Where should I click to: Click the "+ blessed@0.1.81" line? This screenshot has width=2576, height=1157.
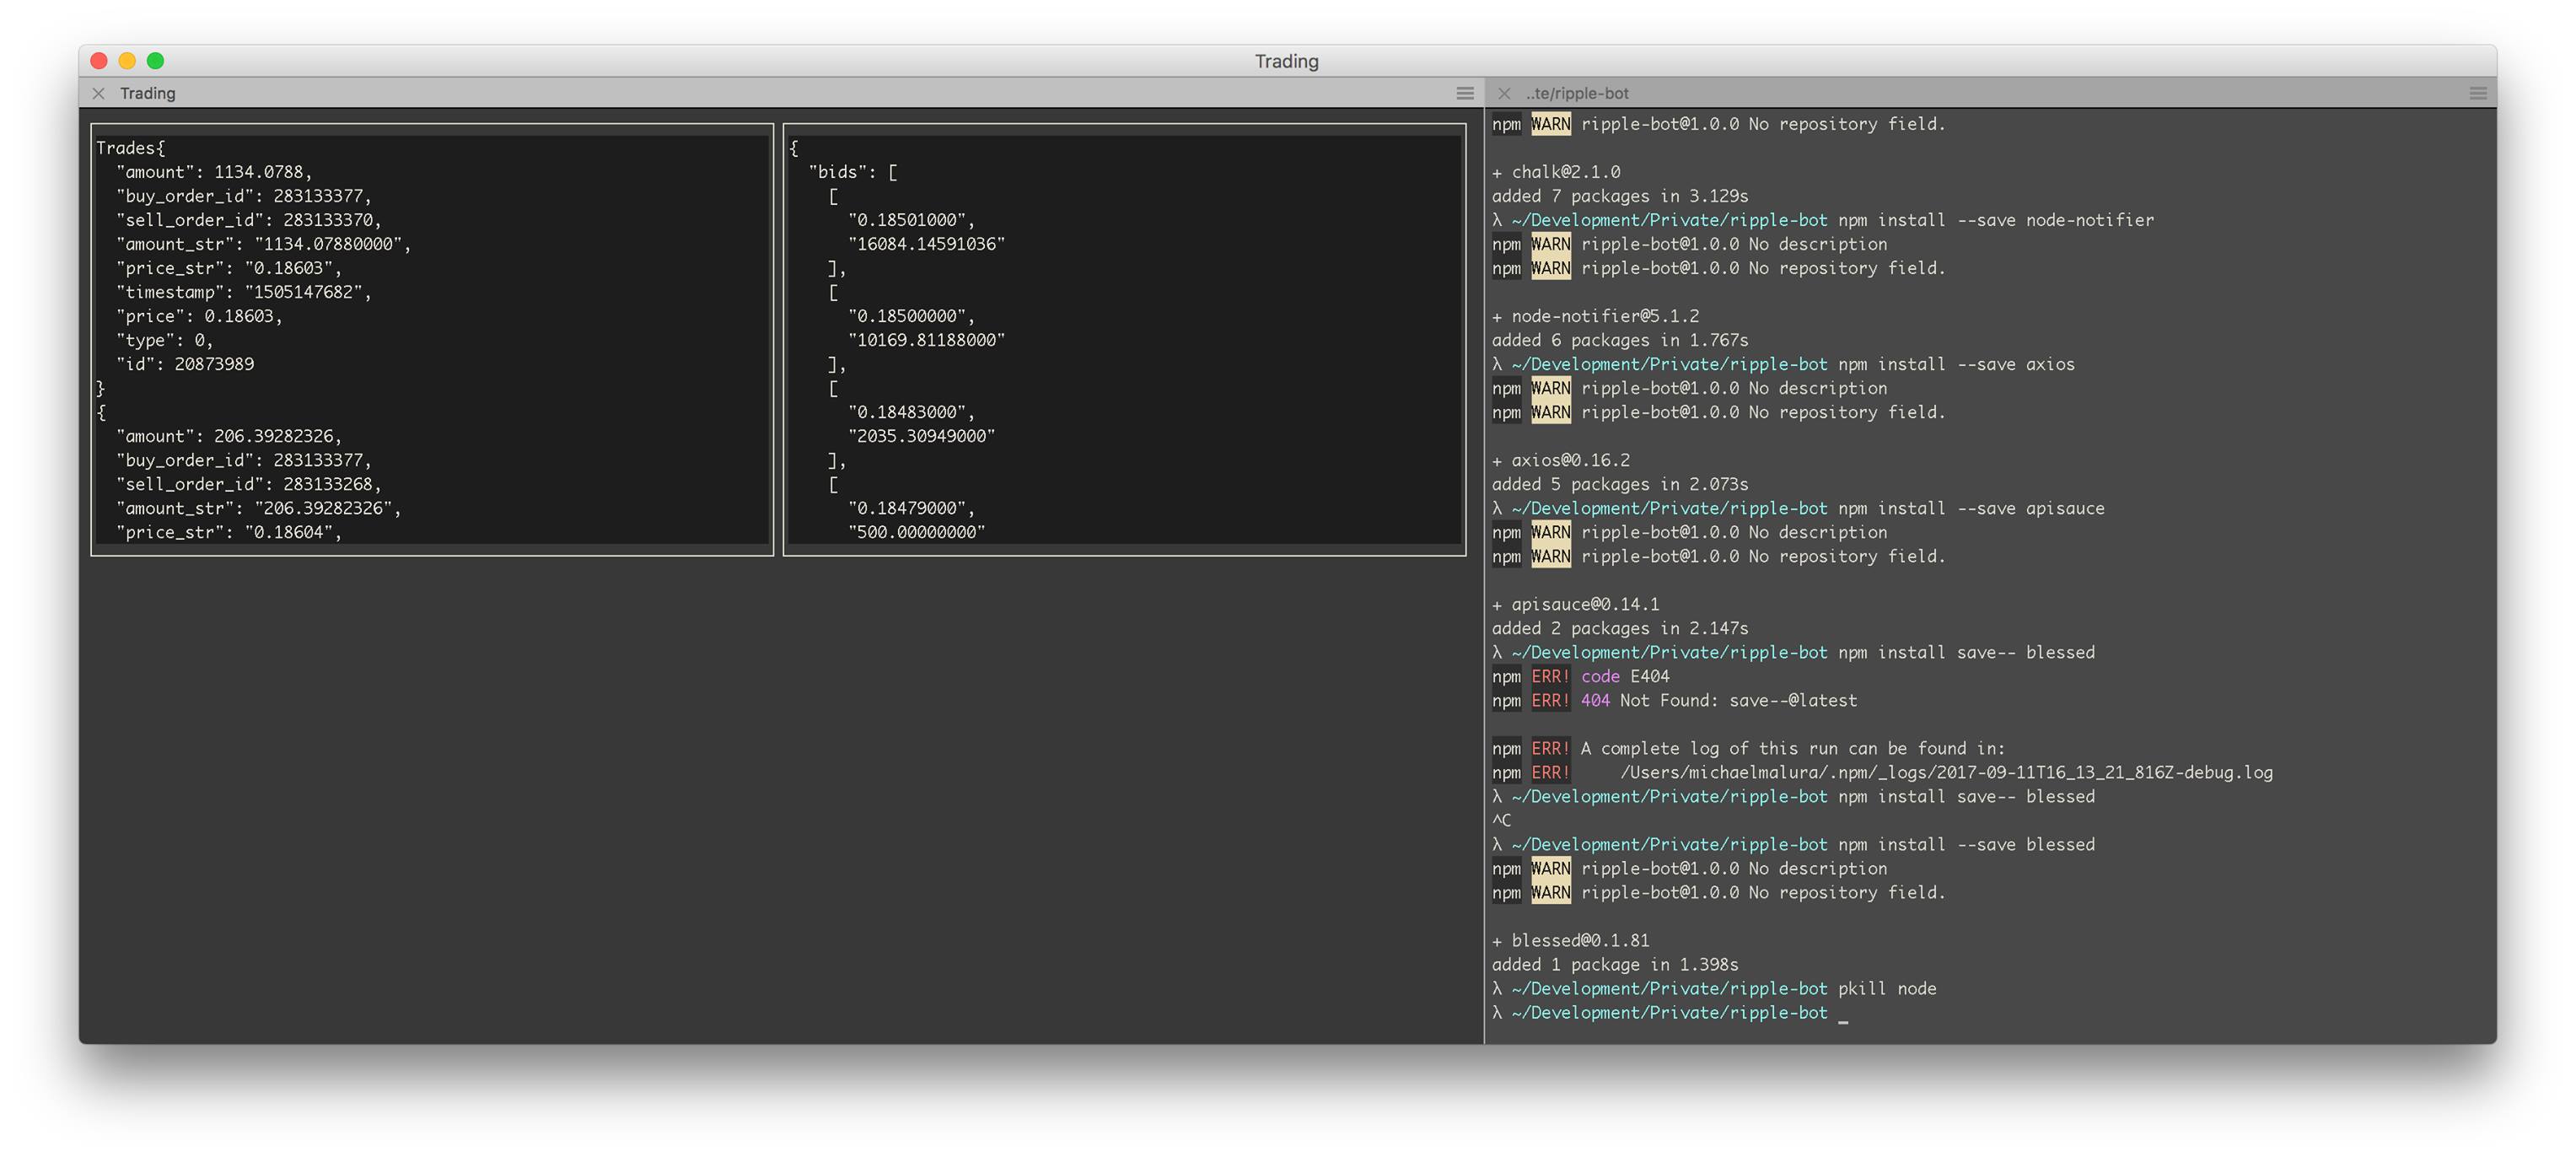click(1570, 940)
